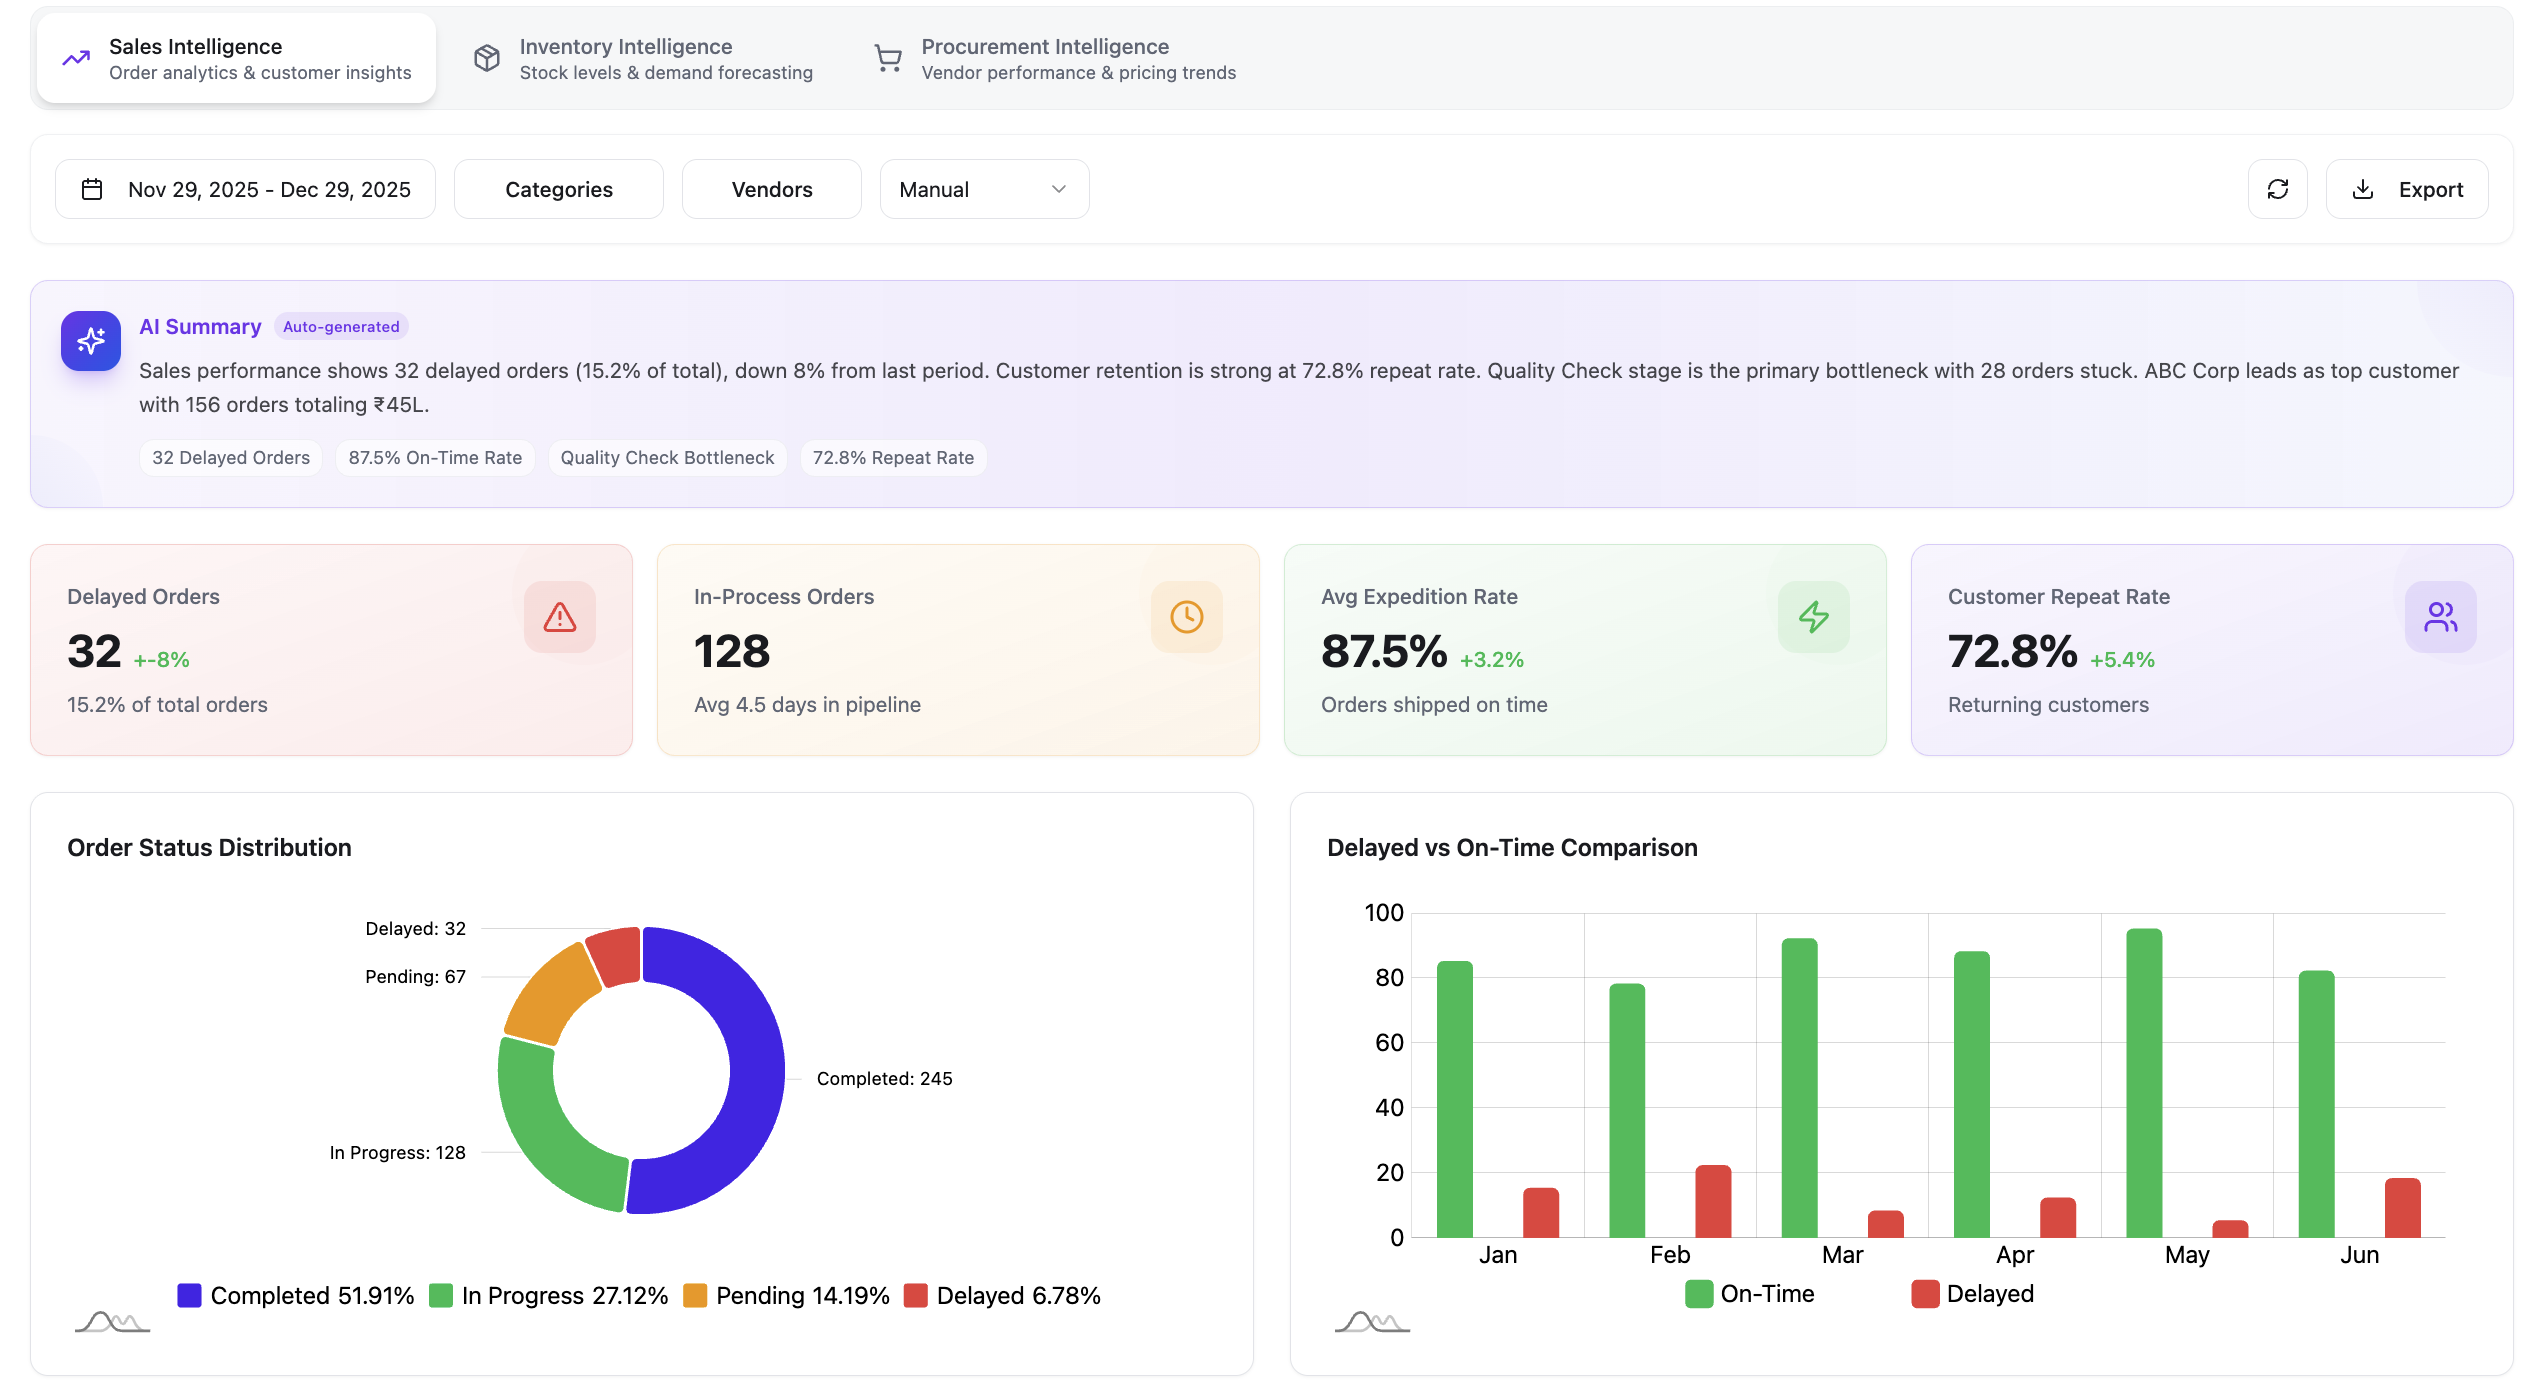Toggle Pending 14.19% legend swatch
Image resolution: width=2530 pixels, height=1388 pixels.
(695, 1295)
